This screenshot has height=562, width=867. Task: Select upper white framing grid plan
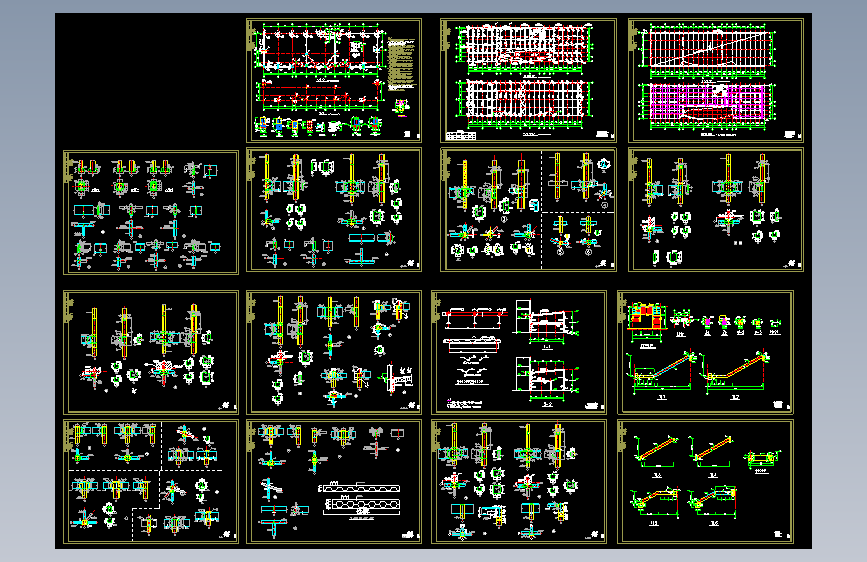click(524, 46)
